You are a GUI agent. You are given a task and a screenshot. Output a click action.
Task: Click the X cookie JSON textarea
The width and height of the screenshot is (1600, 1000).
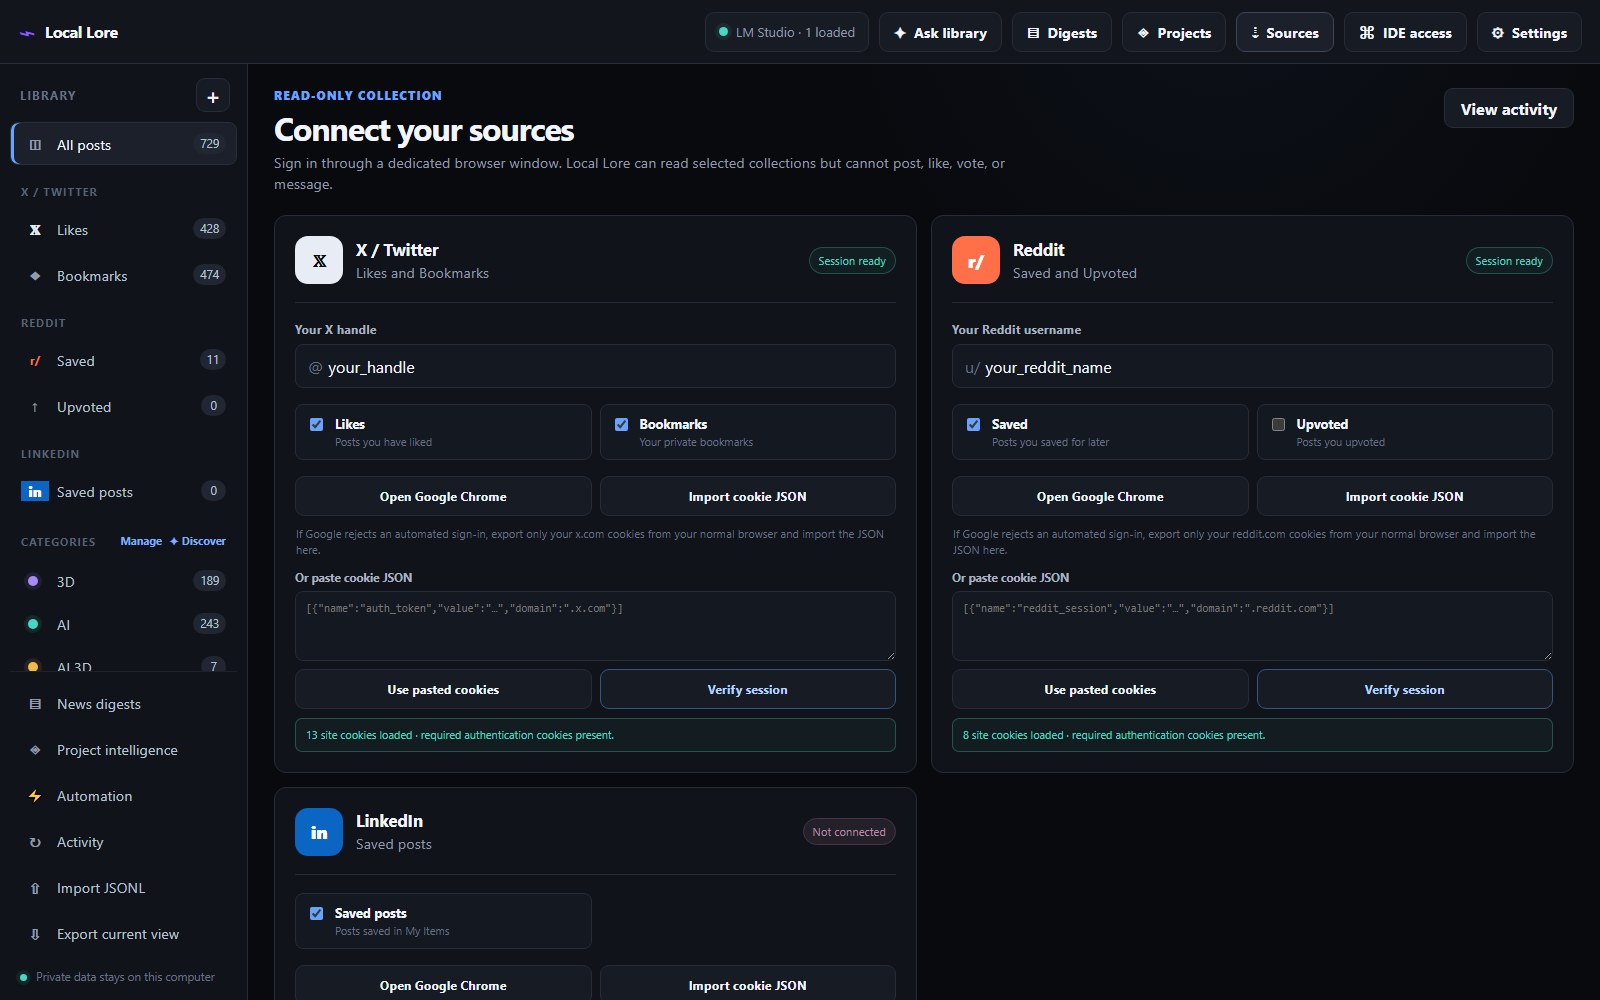595,626
